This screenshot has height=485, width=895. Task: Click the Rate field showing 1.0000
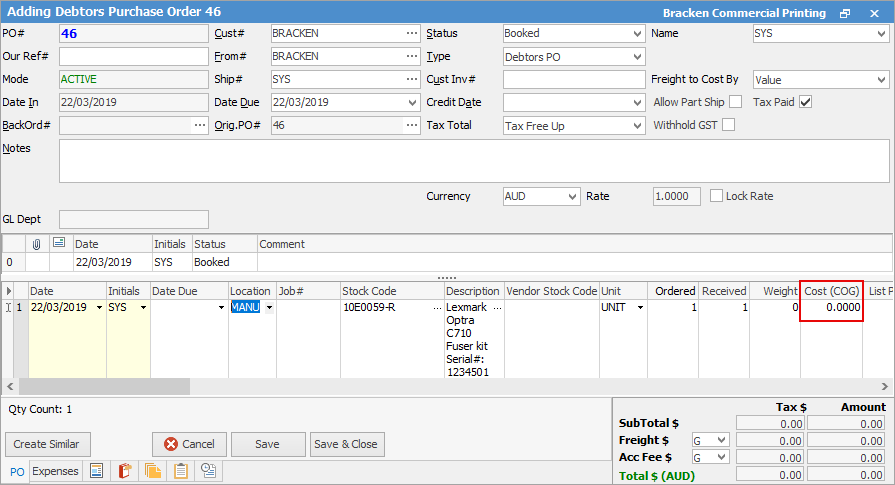pyautogui.click(x=676, y=196)
